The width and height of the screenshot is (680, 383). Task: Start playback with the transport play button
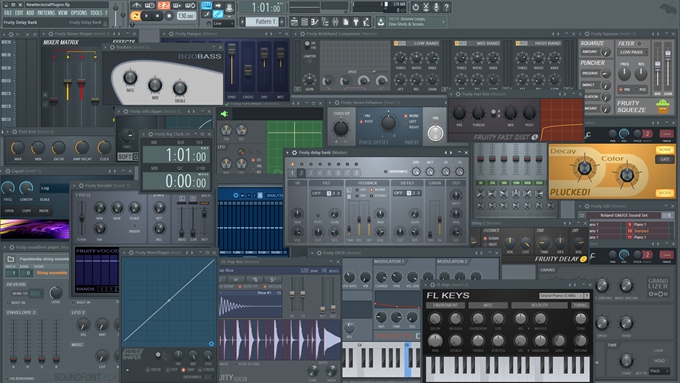pos(147,16)
